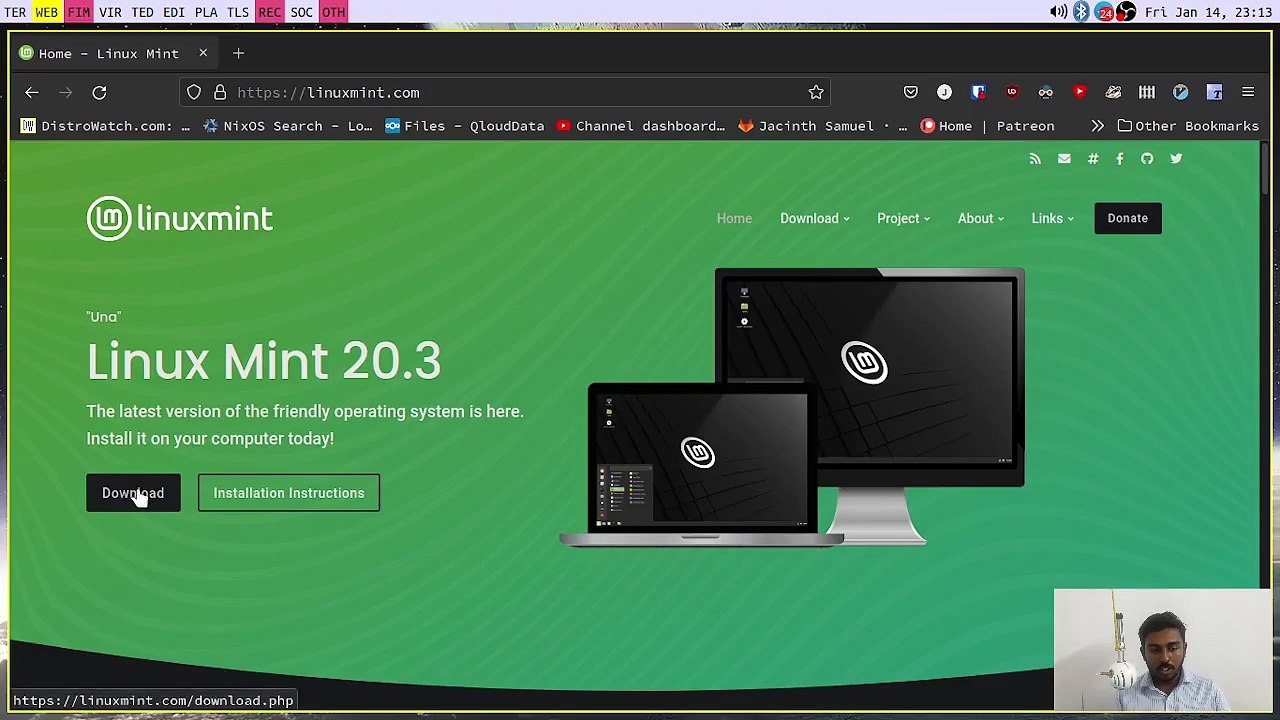Screen dimensions: 1280x720
Task: Switch to the TER workspace
Action: (x=14, y=12)
